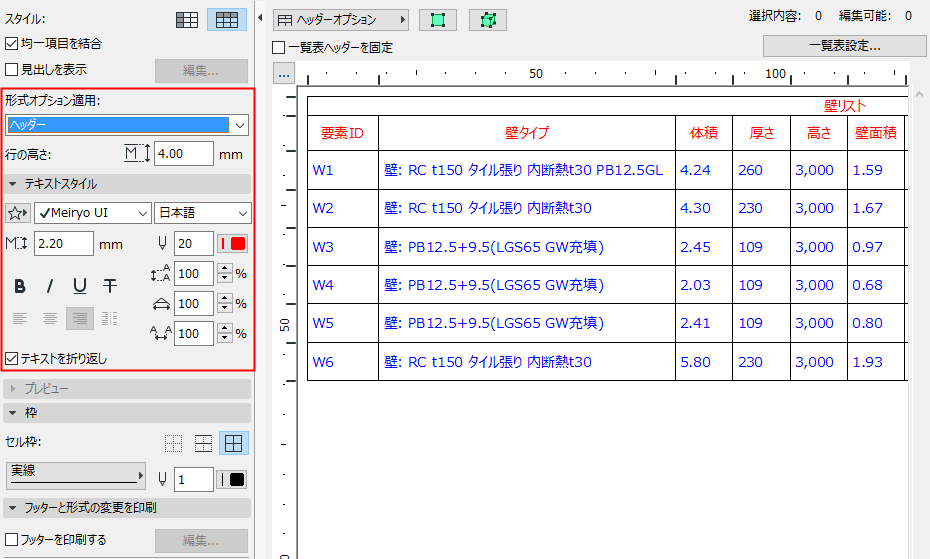Toggle underline text formatting
930x559 pixels.
pyautogui.click(x=79, y=287)
